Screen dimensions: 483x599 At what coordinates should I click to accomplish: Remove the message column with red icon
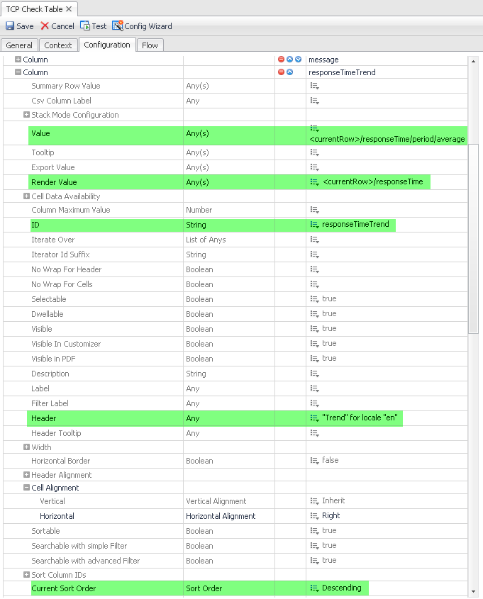click(x=281, y=59)
